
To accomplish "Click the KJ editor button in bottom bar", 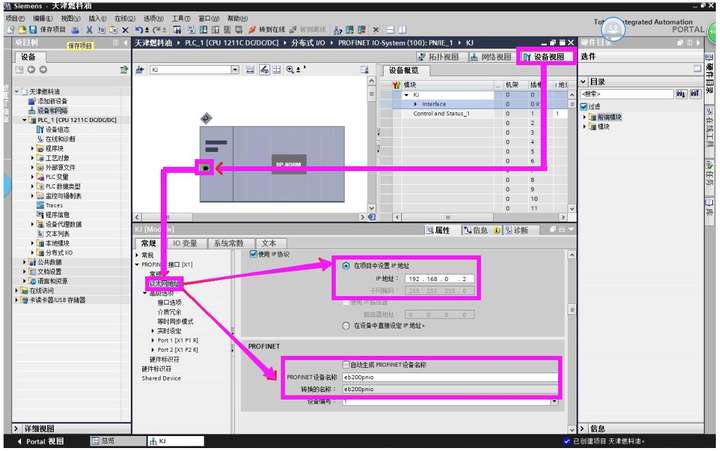I will 176,441.
